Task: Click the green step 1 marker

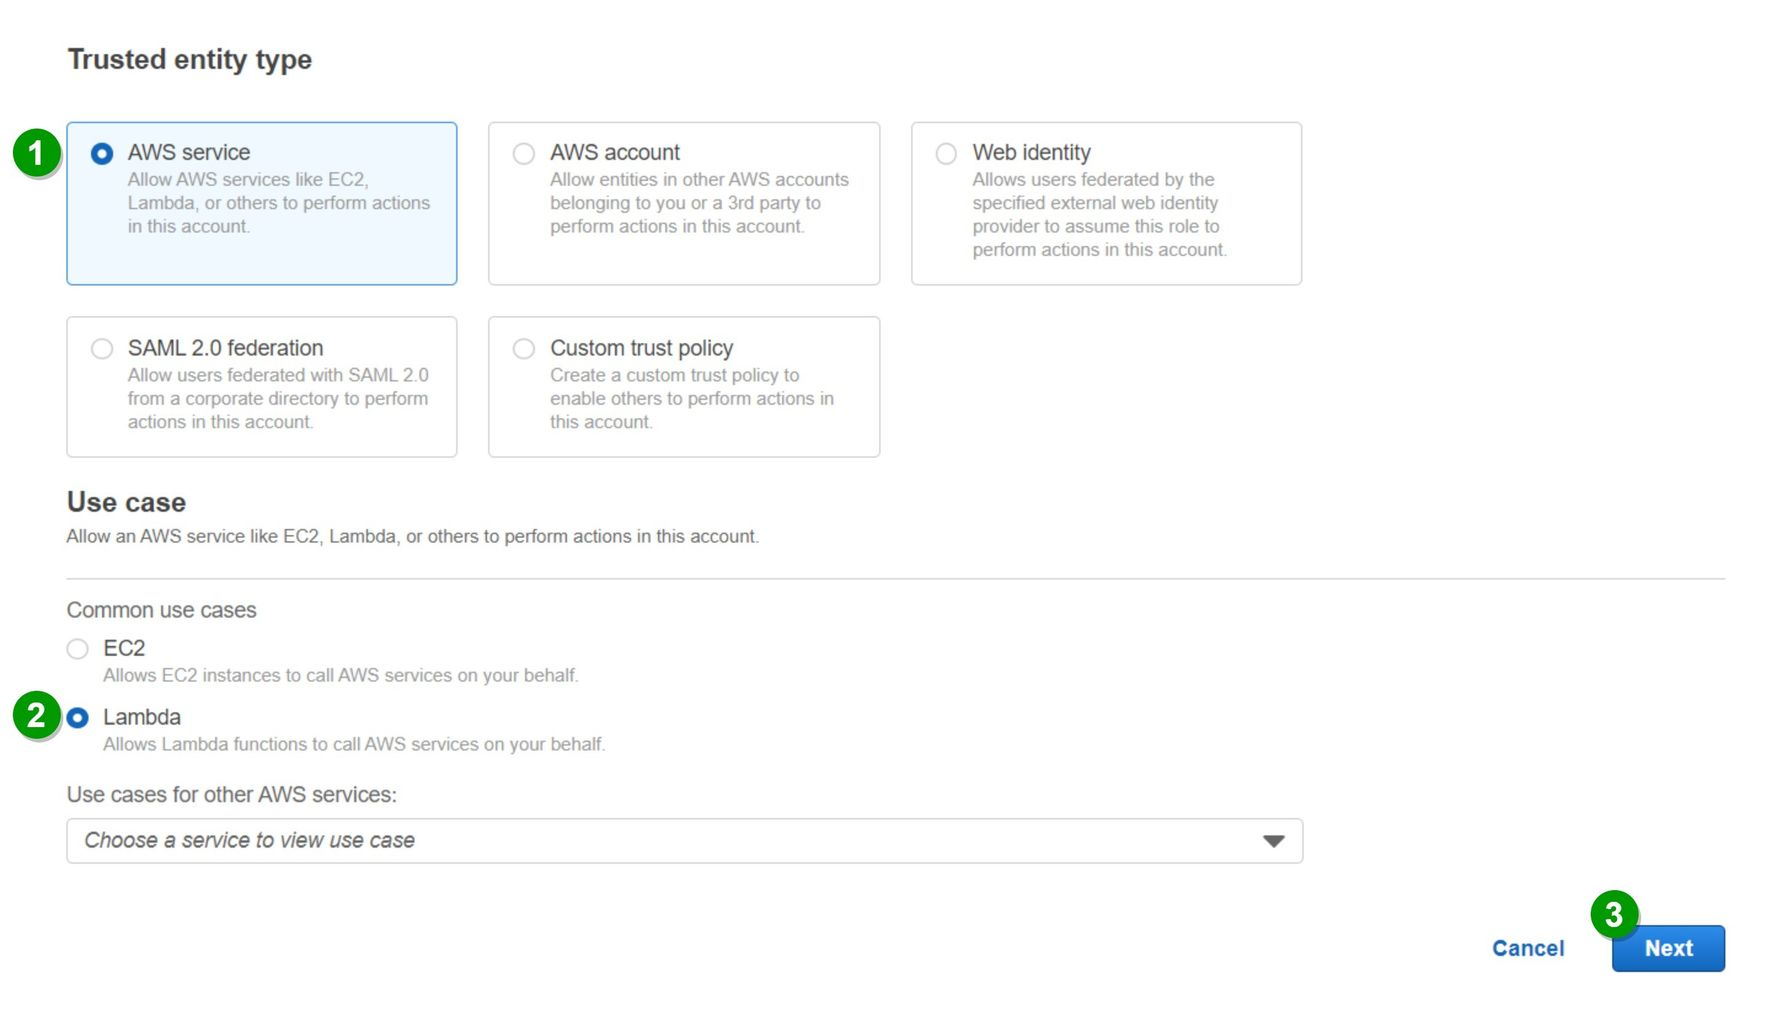Action: [x=35, y=153]
